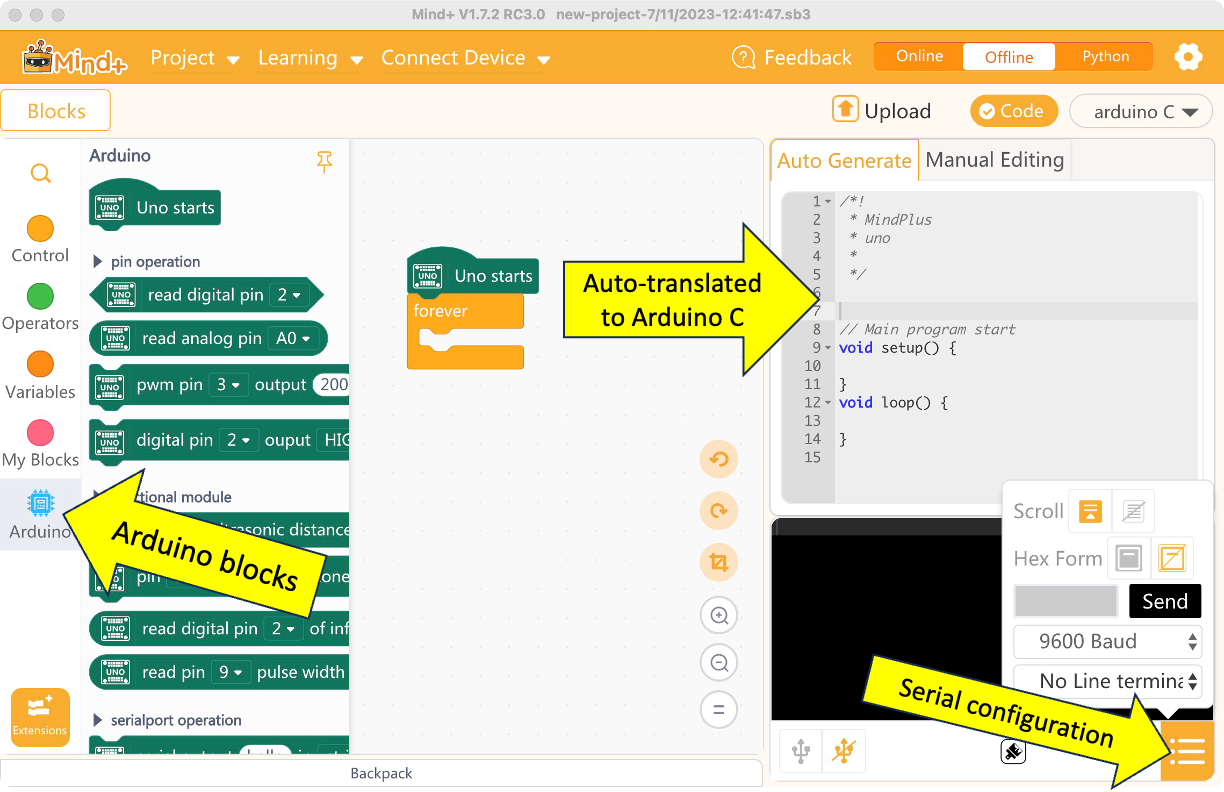
Task: Select the orange Control category swatch
Action: pyautogui.click(x=40, y=229)
